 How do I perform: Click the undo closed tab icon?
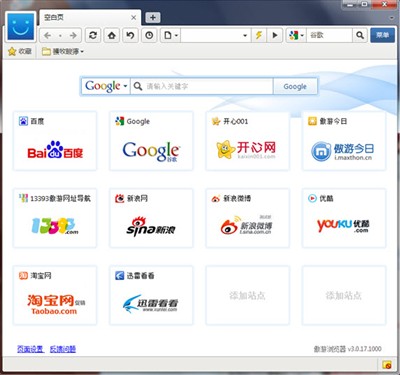130,35
